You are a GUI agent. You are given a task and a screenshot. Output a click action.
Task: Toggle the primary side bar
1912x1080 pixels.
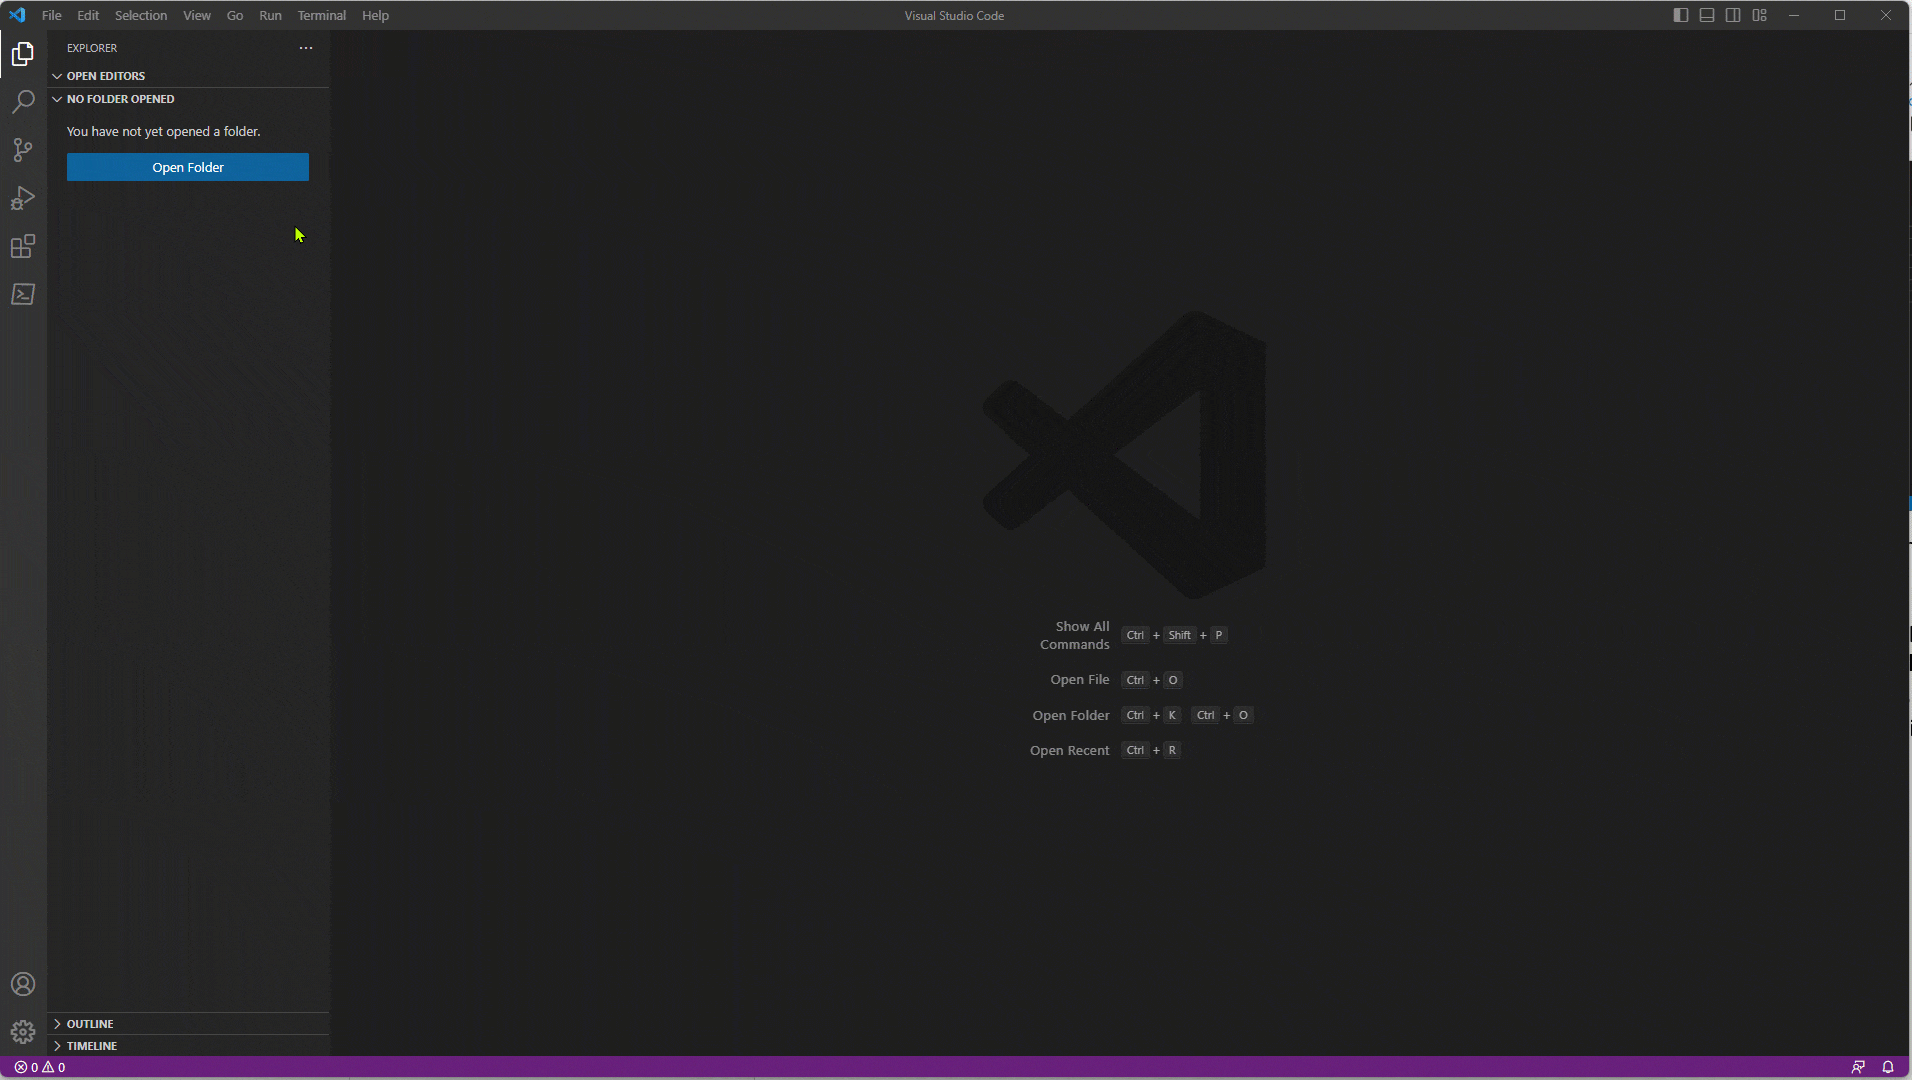[1680, 15]
